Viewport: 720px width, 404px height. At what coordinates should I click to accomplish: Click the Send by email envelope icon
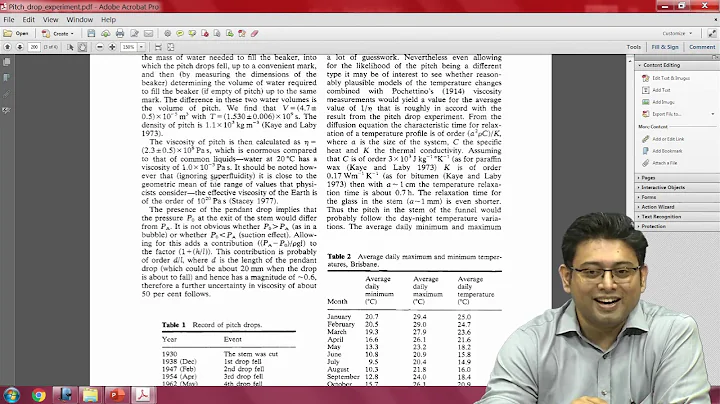point(148,34)
